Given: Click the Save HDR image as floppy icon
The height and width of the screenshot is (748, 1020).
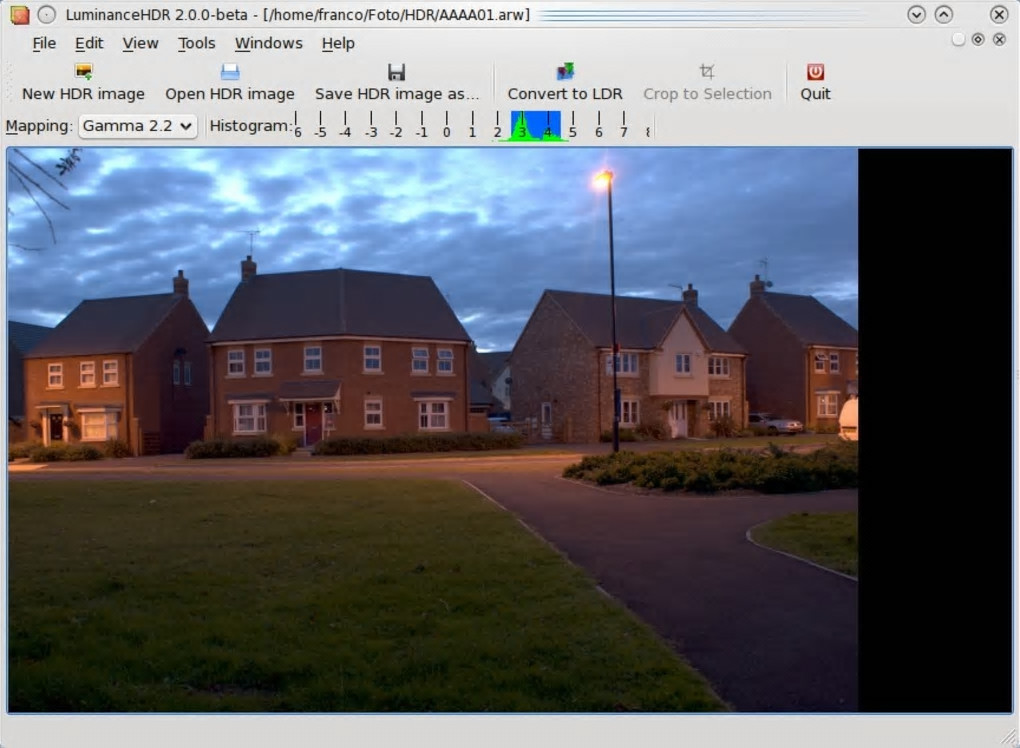Looking at the screenshot, I should pyautogui.click(x=396, y=72).
